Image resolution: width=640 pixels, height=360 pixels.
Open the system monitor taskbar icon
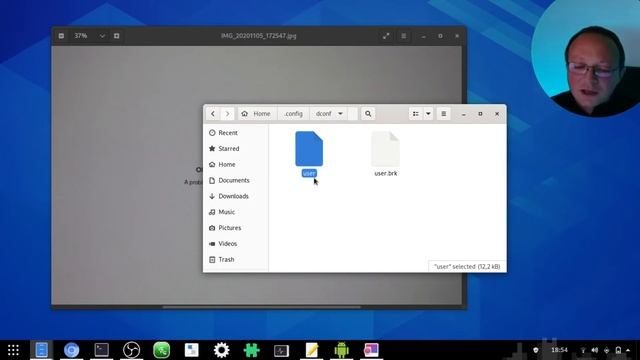pos(281,350)
